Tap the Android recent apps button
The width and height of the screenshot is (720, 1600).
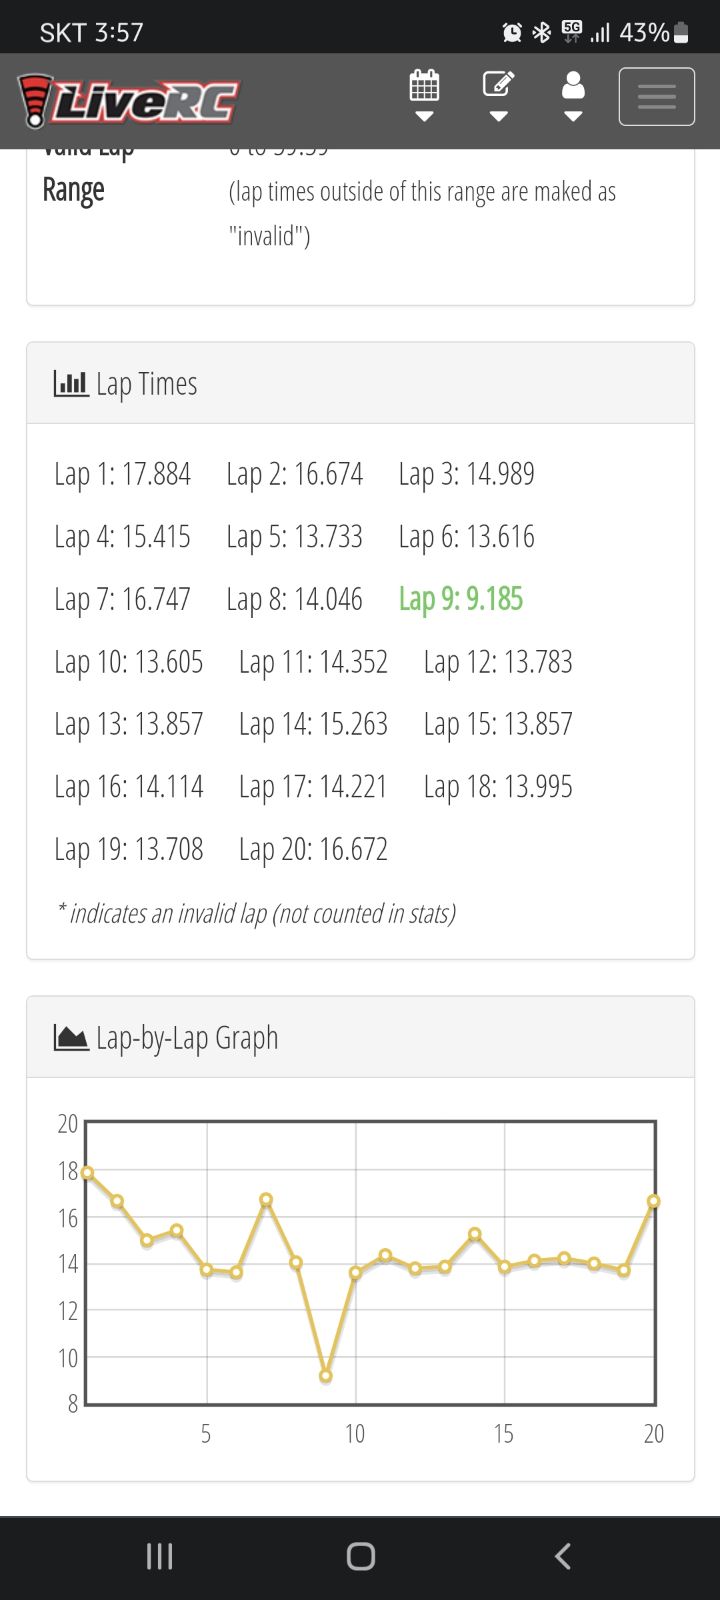(x=159, y=1556)
